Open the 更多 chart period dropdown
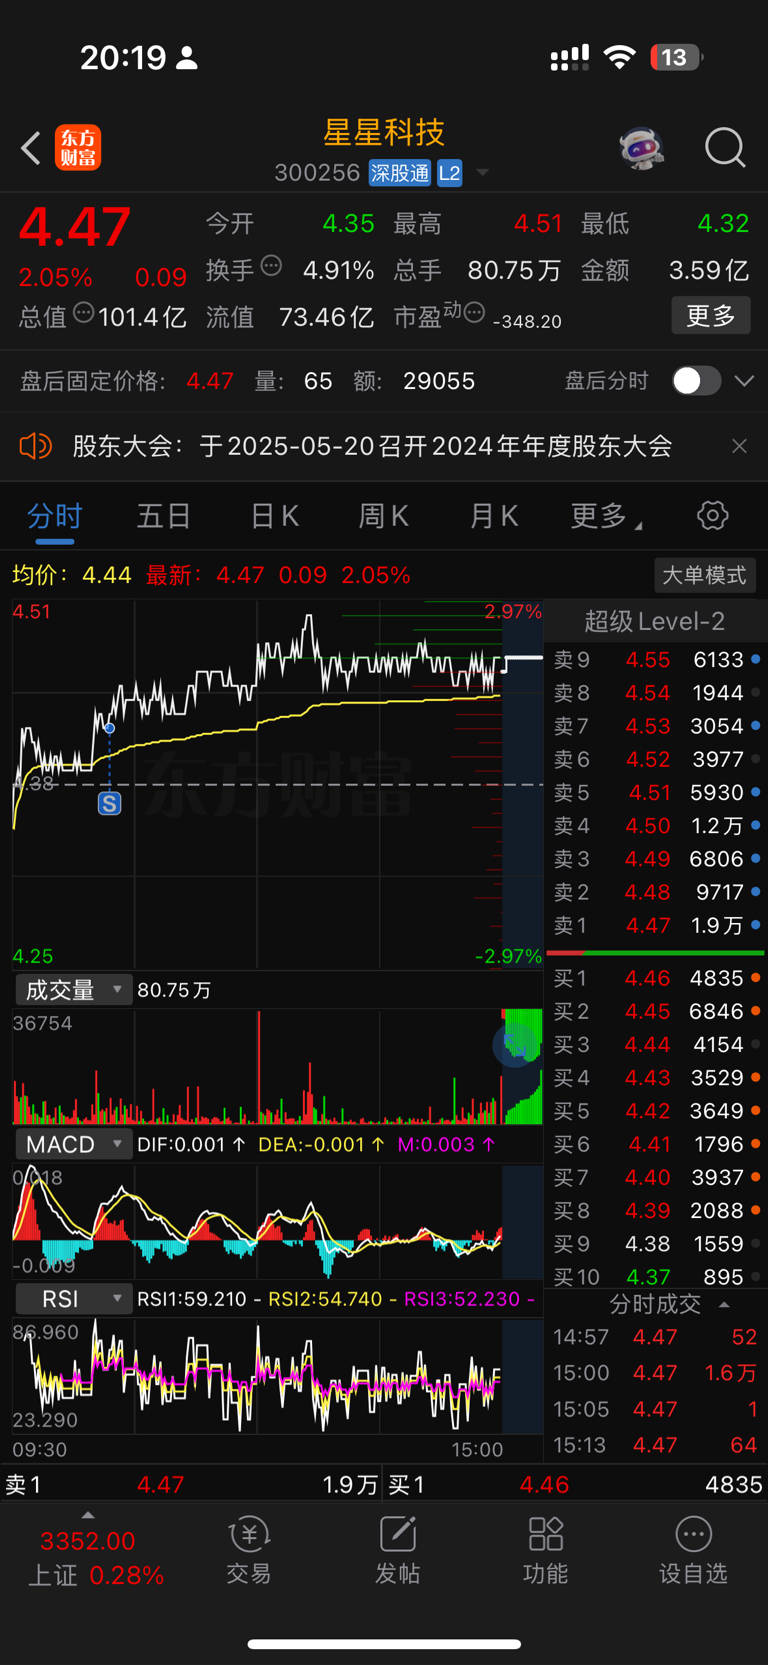This screenshot has height=1665, width=769. pos(606,516)
